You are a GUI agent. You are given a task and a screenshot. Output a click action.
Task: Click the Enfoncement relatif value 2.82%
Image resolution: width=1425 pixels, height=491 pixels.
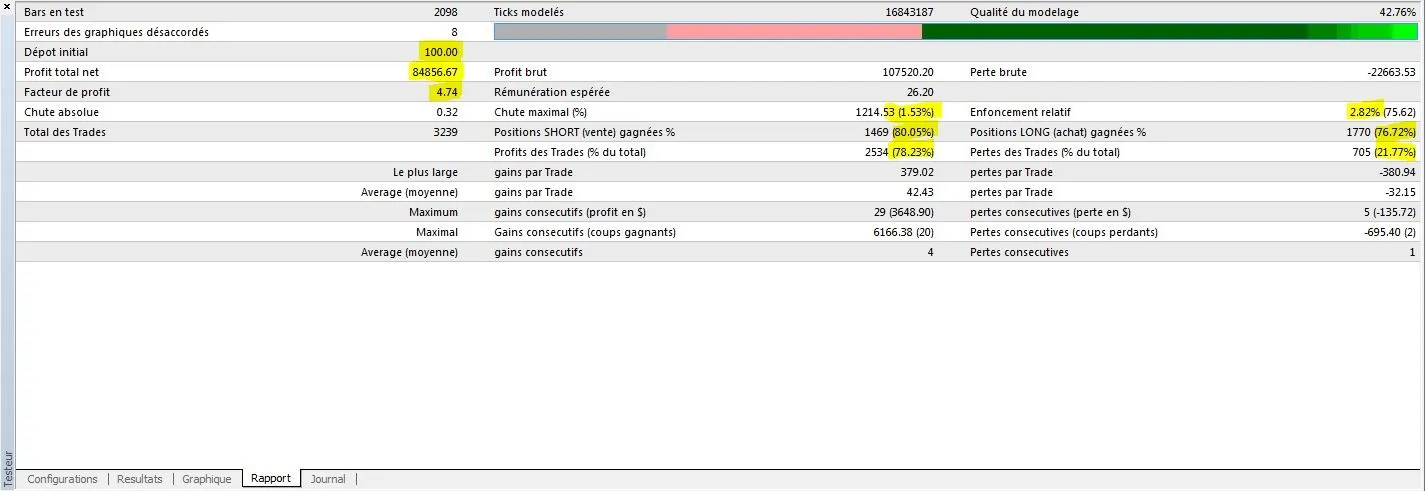[1364, 112]
